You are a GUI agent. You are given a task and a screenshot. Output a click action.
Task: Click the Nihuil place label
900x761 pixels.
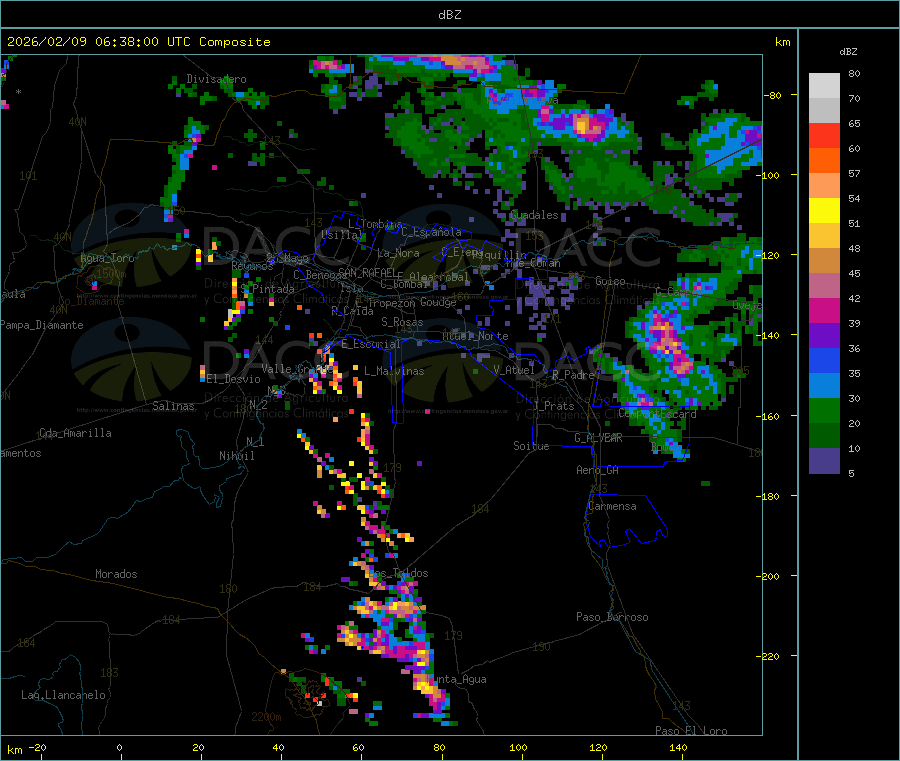pos(236,456)
